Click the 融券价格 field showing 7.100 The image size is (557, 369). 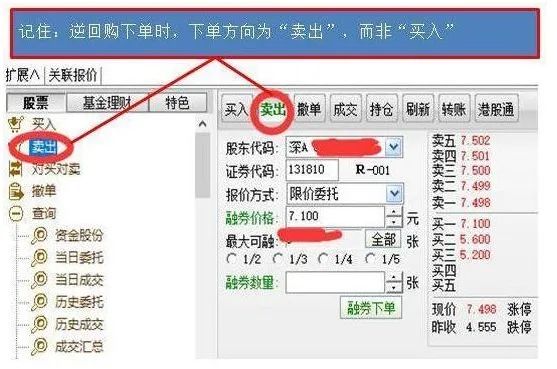click(335, 216)
